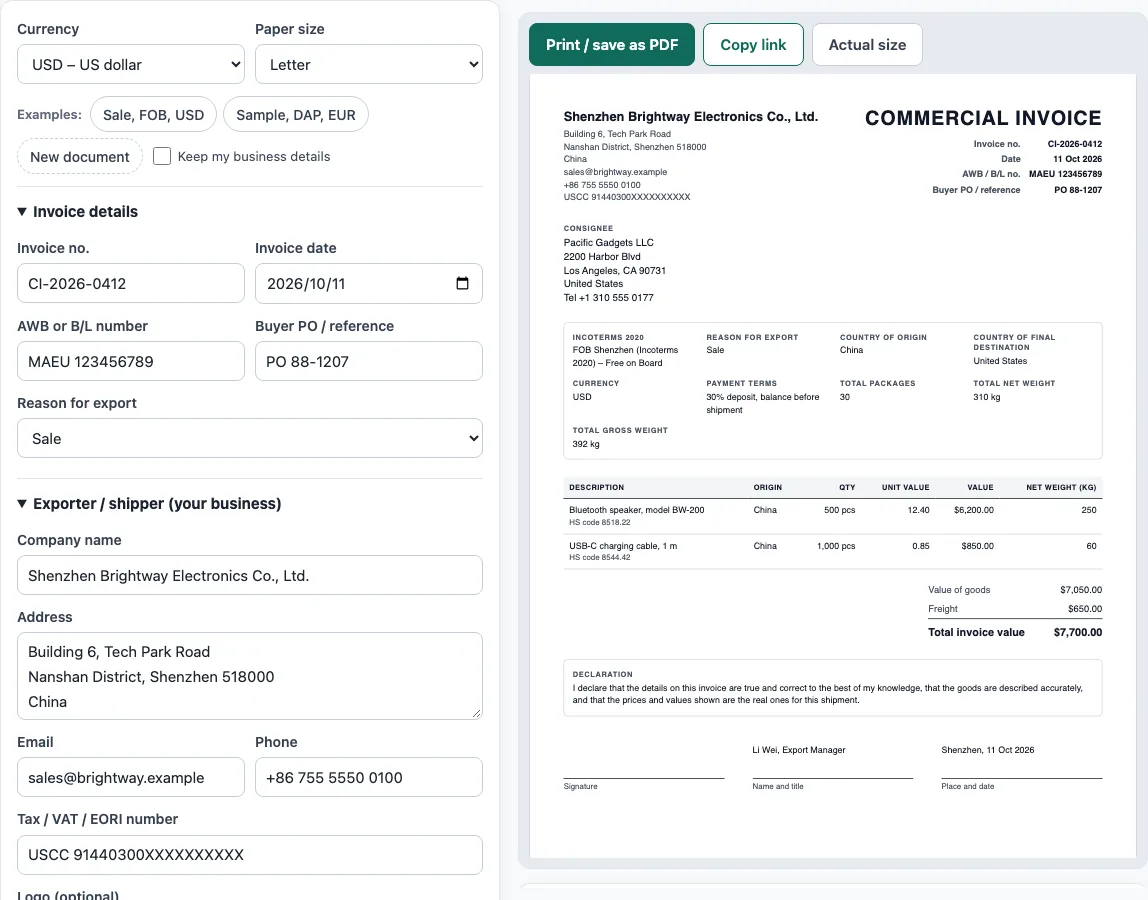Collapse the Exporter / shipper section

(x=149, y=504)
